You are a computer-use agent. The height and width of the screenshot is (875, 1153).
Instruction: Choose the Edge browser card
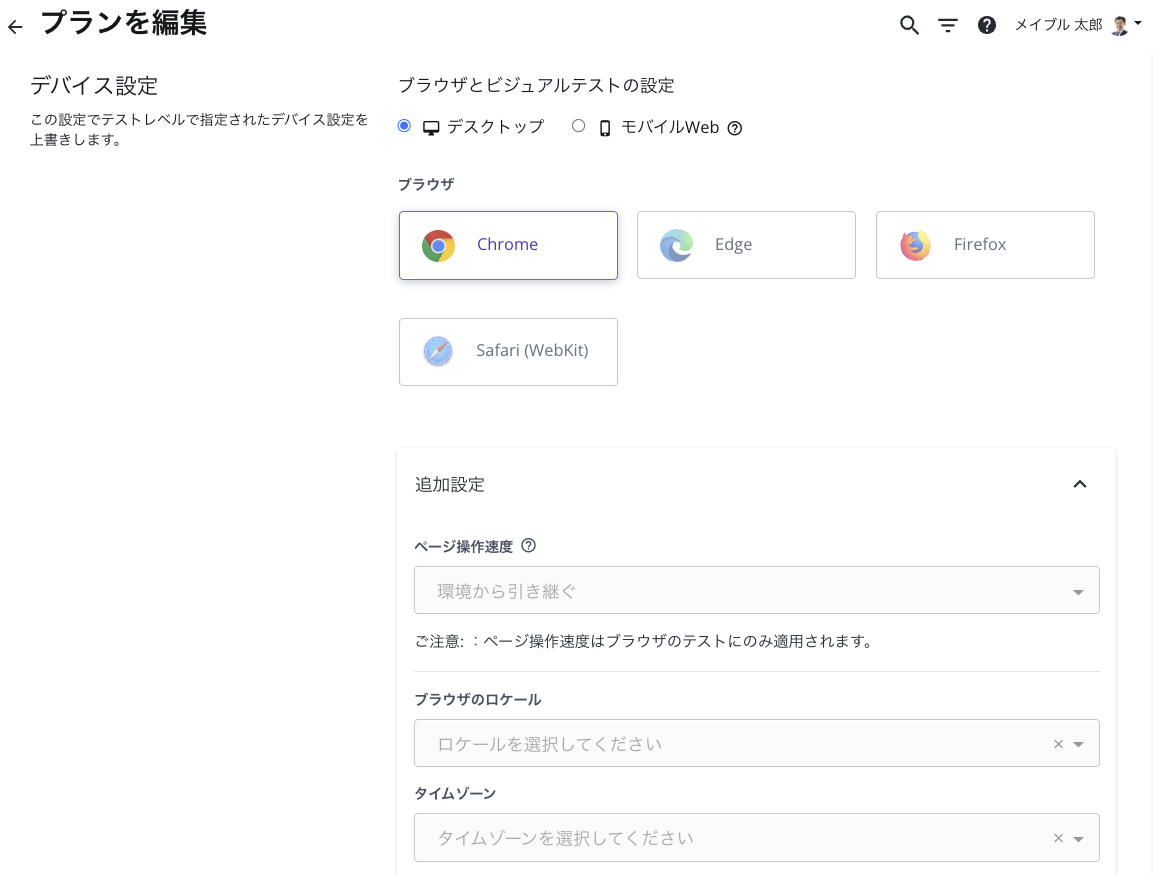pos(746,245)
